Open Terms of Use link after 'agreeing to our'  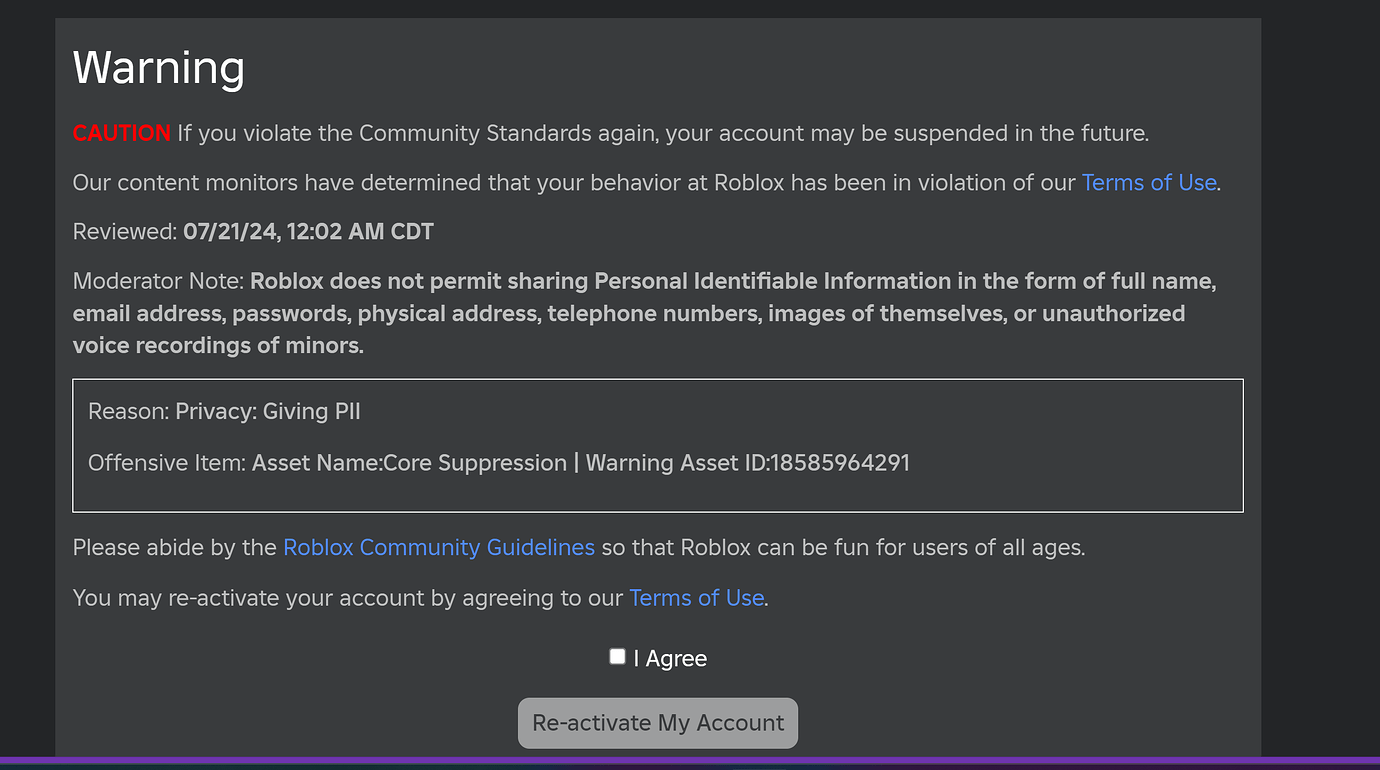coord(697,598)
